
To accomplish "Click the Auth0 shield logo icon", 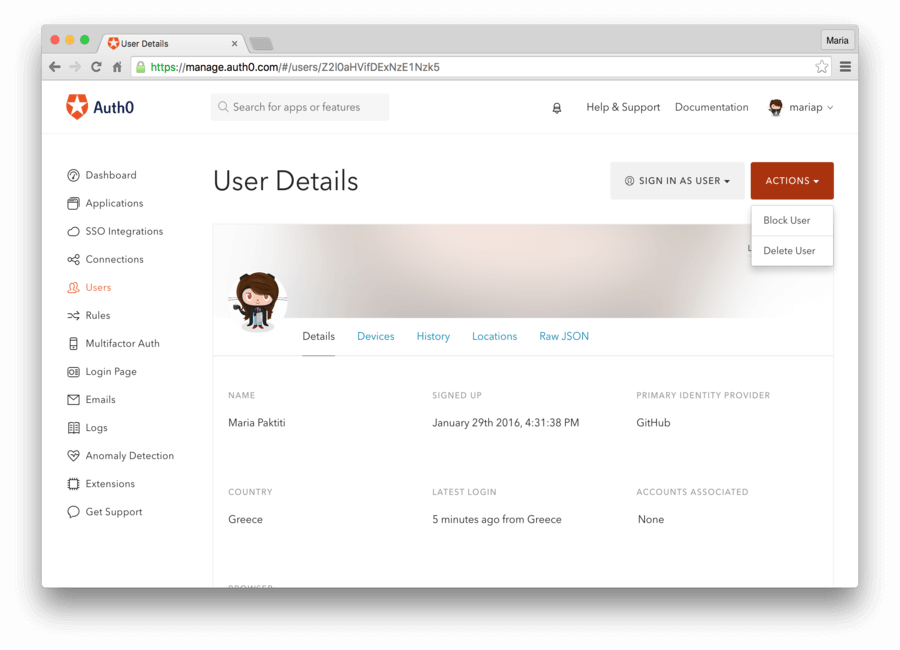I will click(x=76, y=107).
